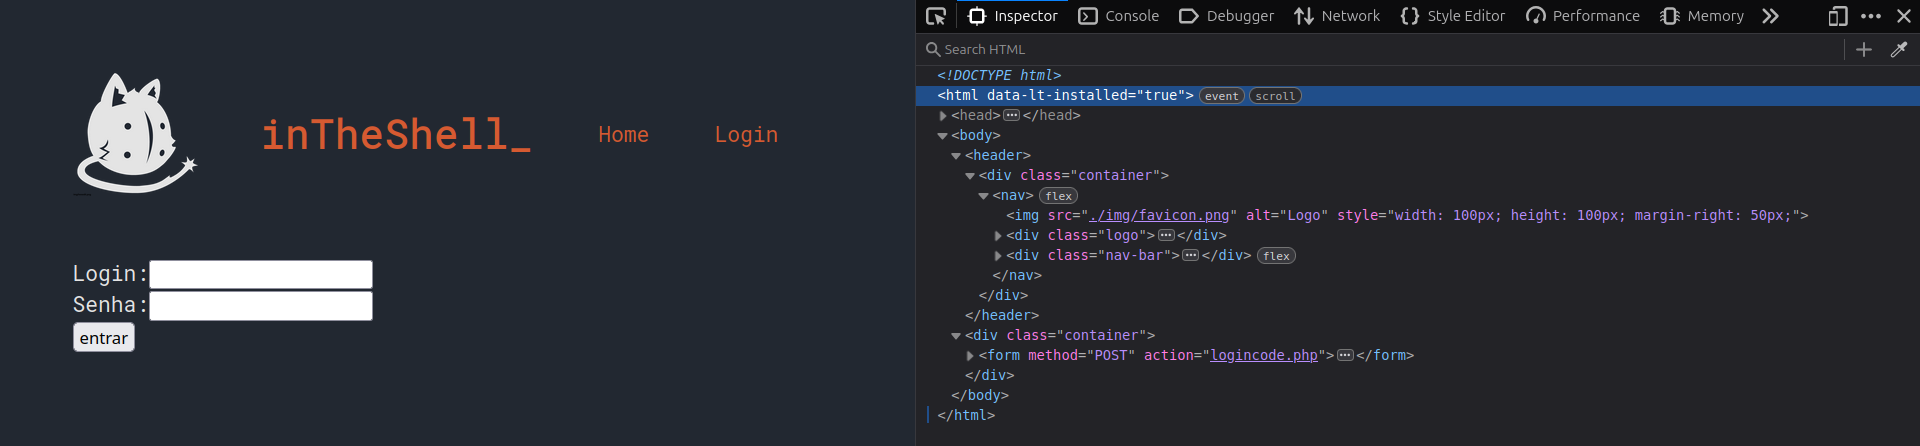
Task: Activate the element picker icon
Action: pyautogui.click(x=936, y=16)
